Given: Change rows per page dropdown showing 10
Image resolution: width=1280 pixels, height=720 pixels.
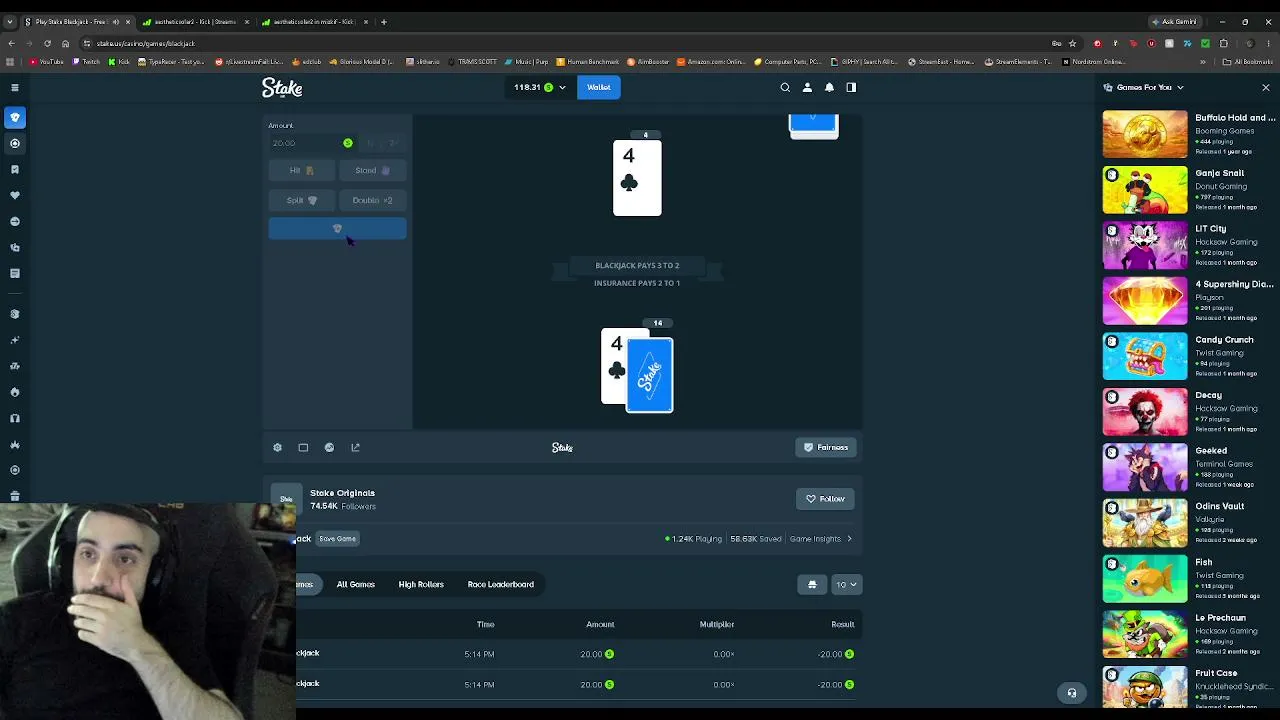Looking at the screenshot, I should (x=846, y=585).
